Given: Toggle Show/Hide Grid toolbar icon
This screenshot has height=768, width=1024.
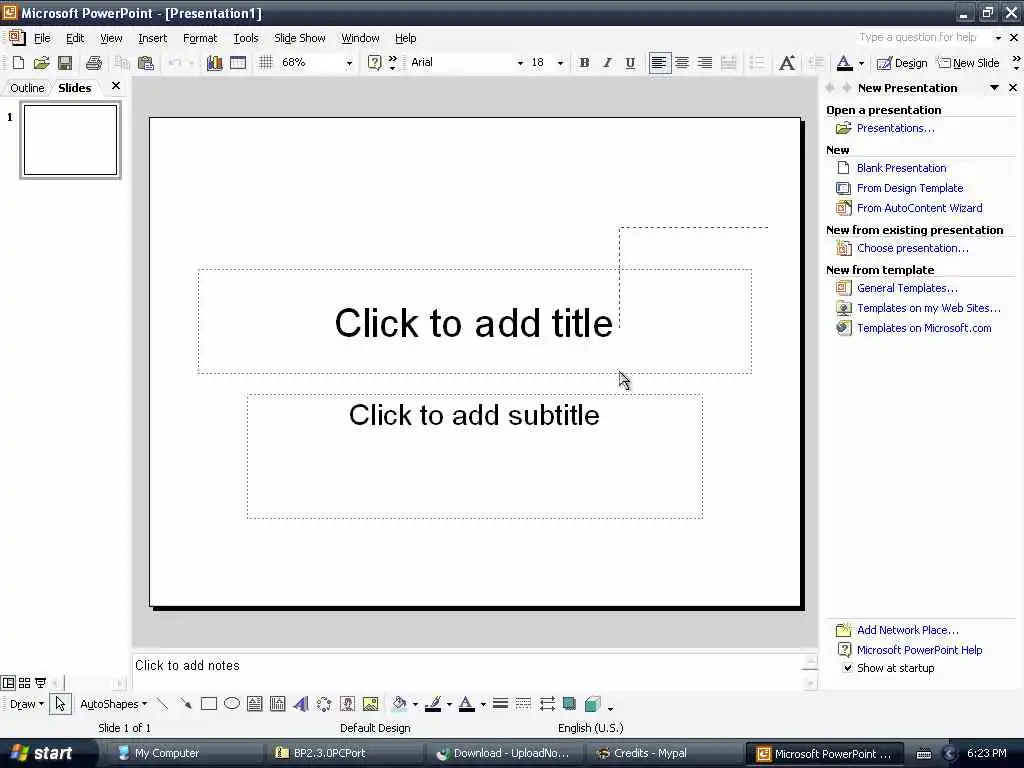Looking at the screenshot, I should [266, 63].
